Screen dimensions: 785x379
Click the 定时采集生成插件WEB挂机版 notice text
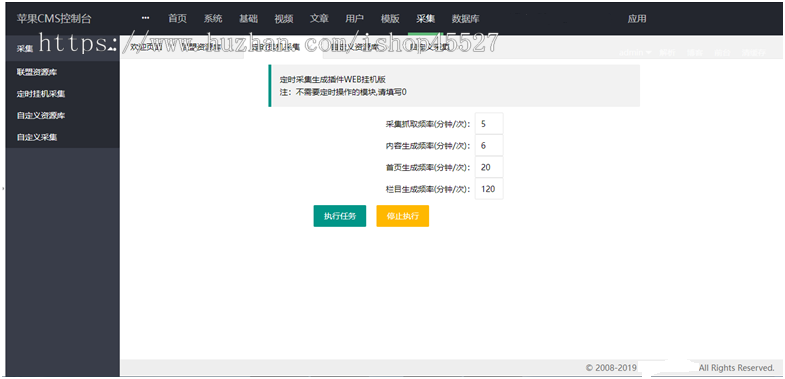(333, 80)
